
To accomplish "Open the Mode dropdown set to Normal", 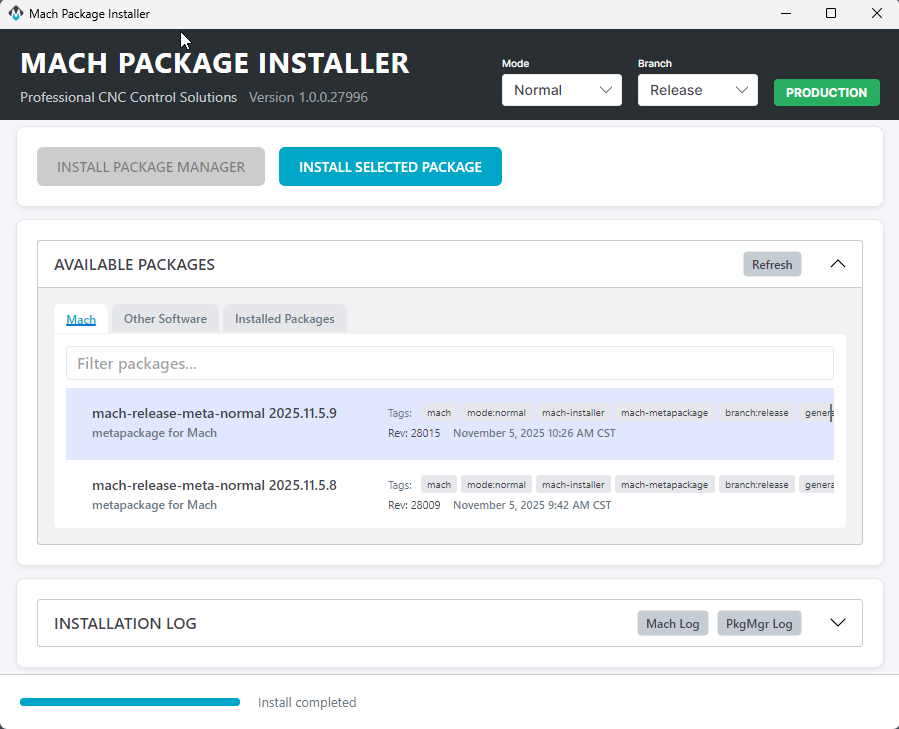I will pyautogui.click(x=561, y=90).
